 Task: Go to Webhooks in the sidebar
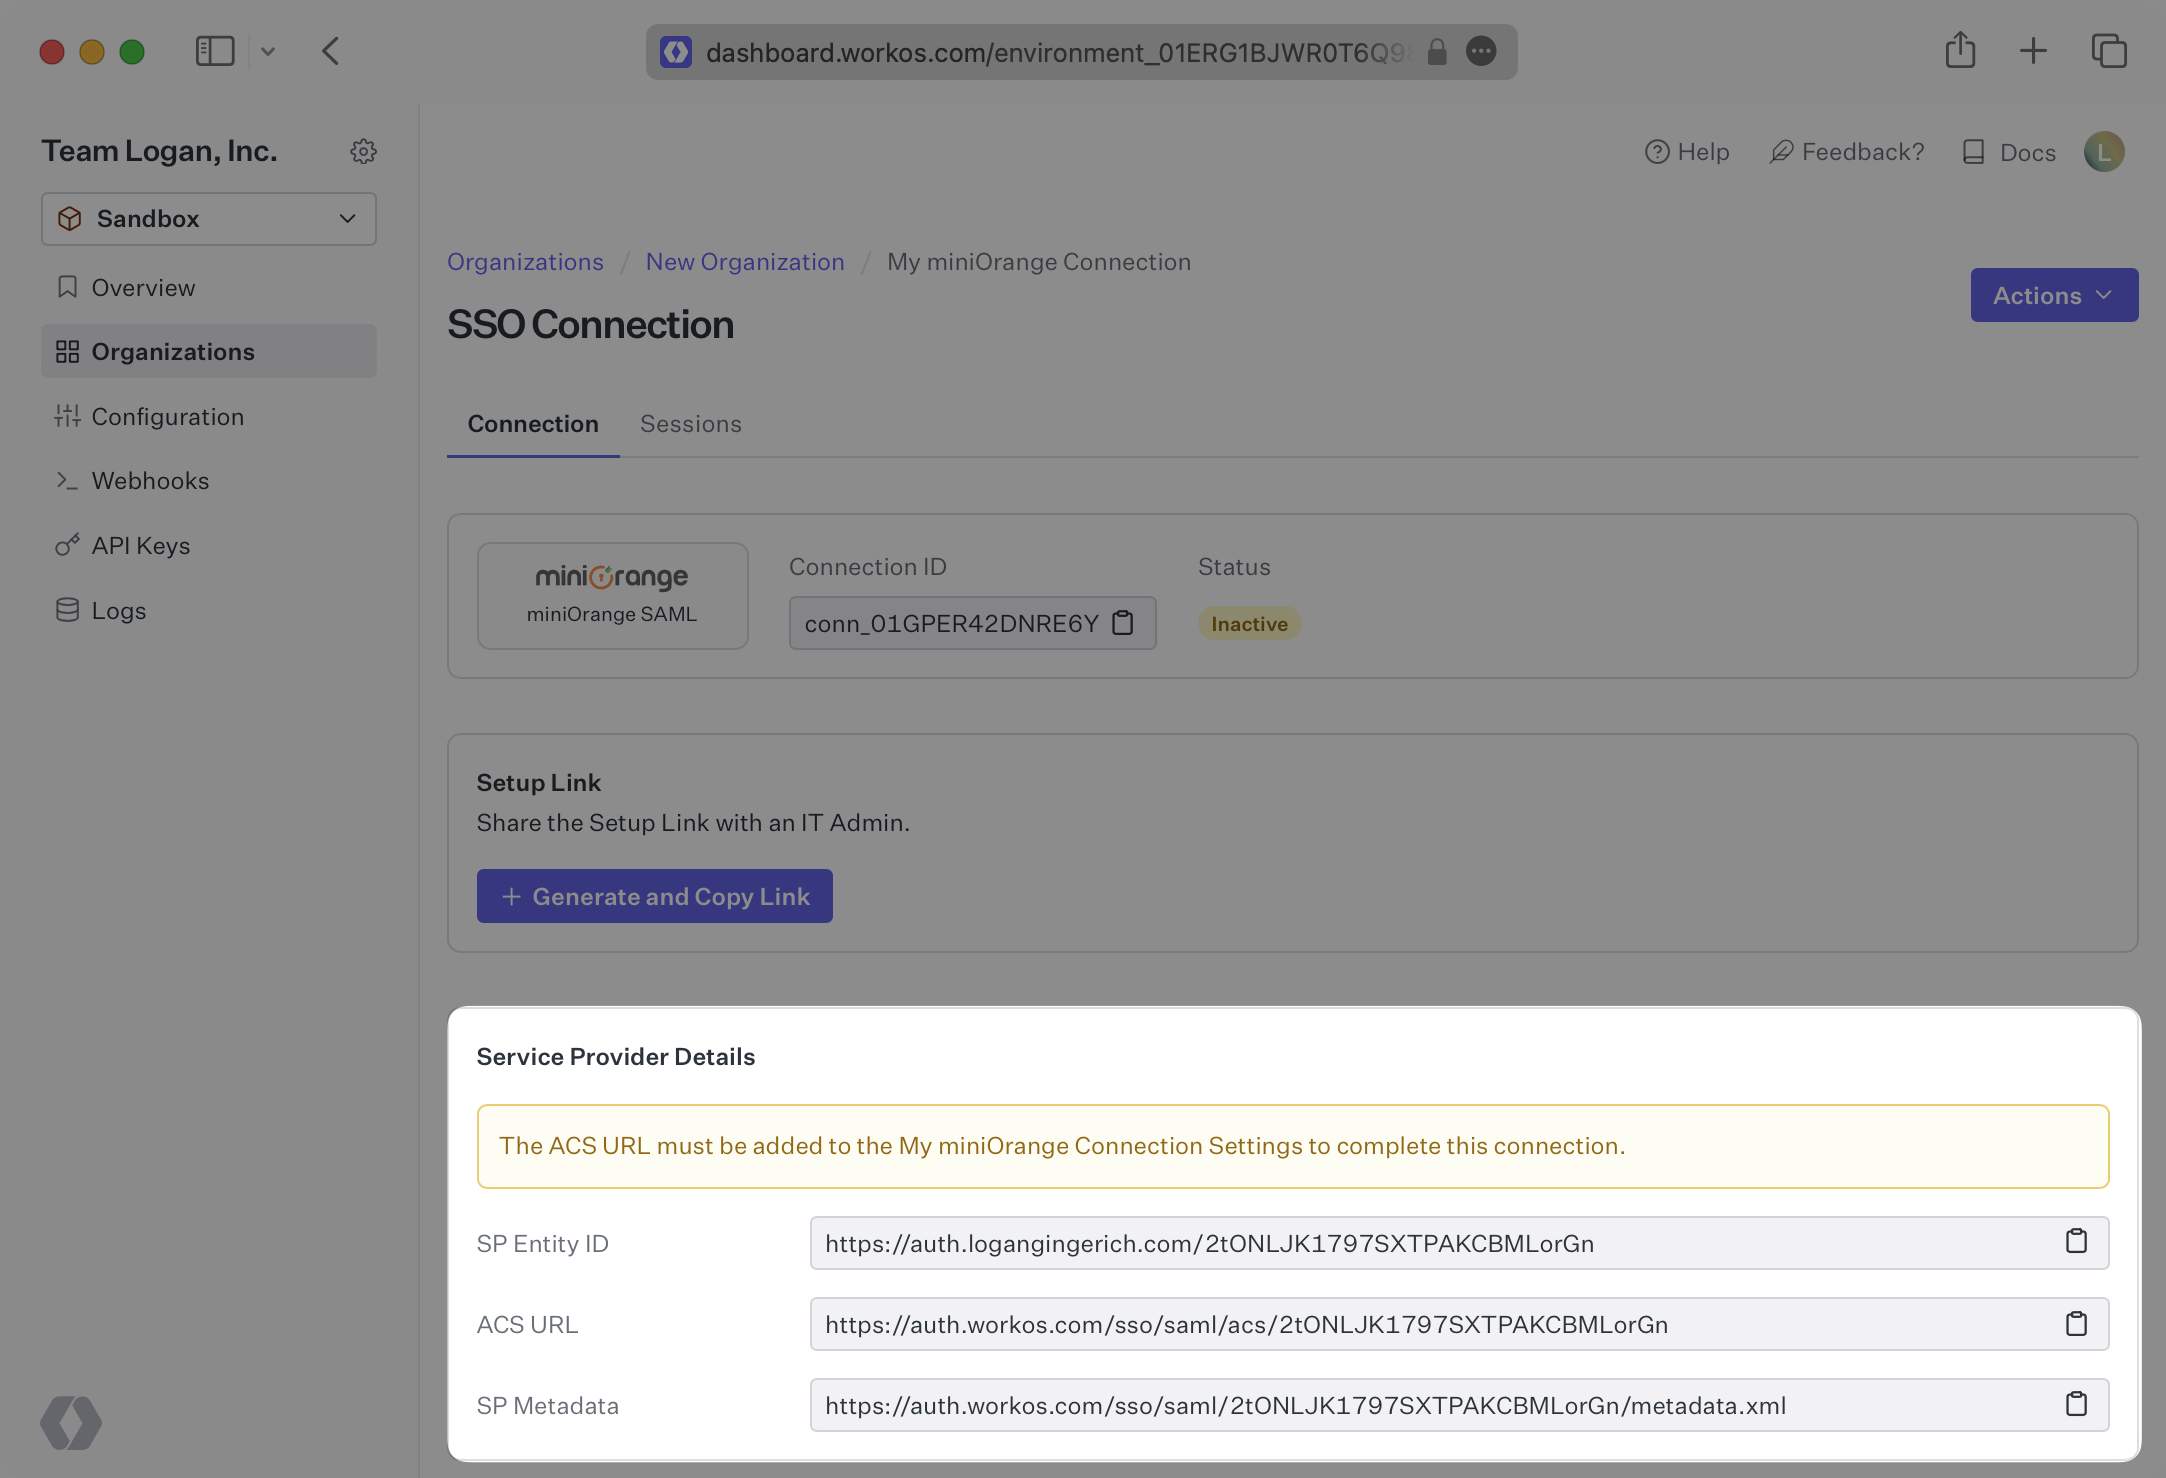tap(150, 481)
